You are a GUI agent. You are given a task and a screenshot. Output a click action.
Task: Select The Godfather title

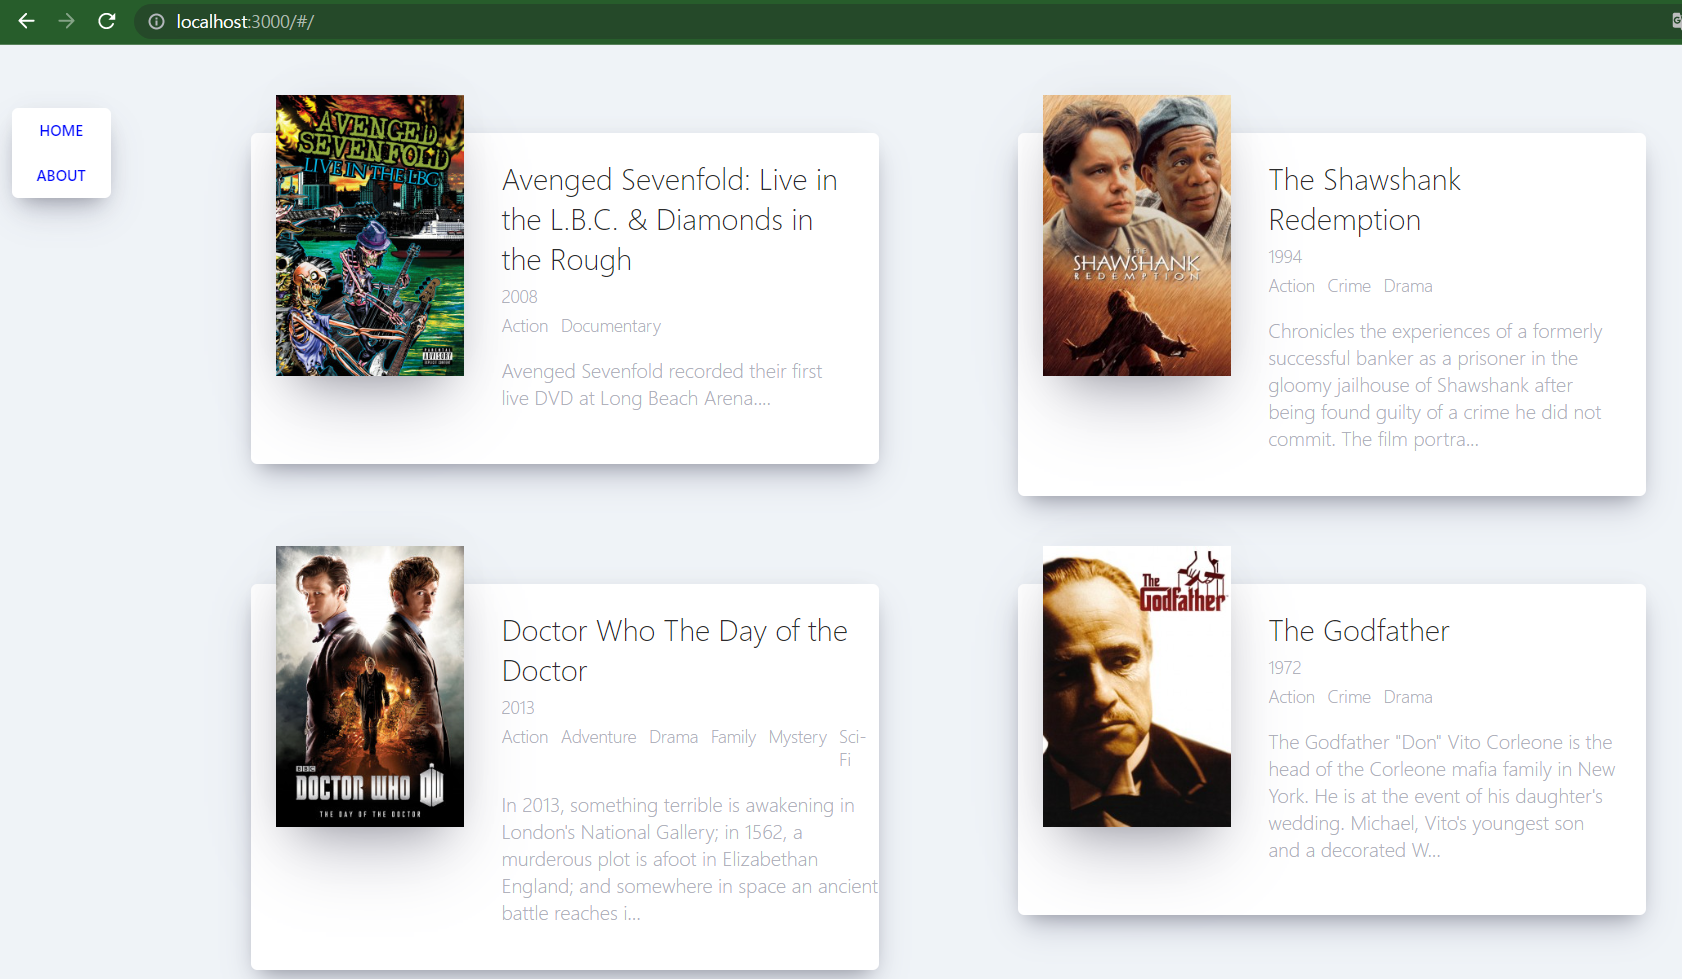pos(1359,631)
